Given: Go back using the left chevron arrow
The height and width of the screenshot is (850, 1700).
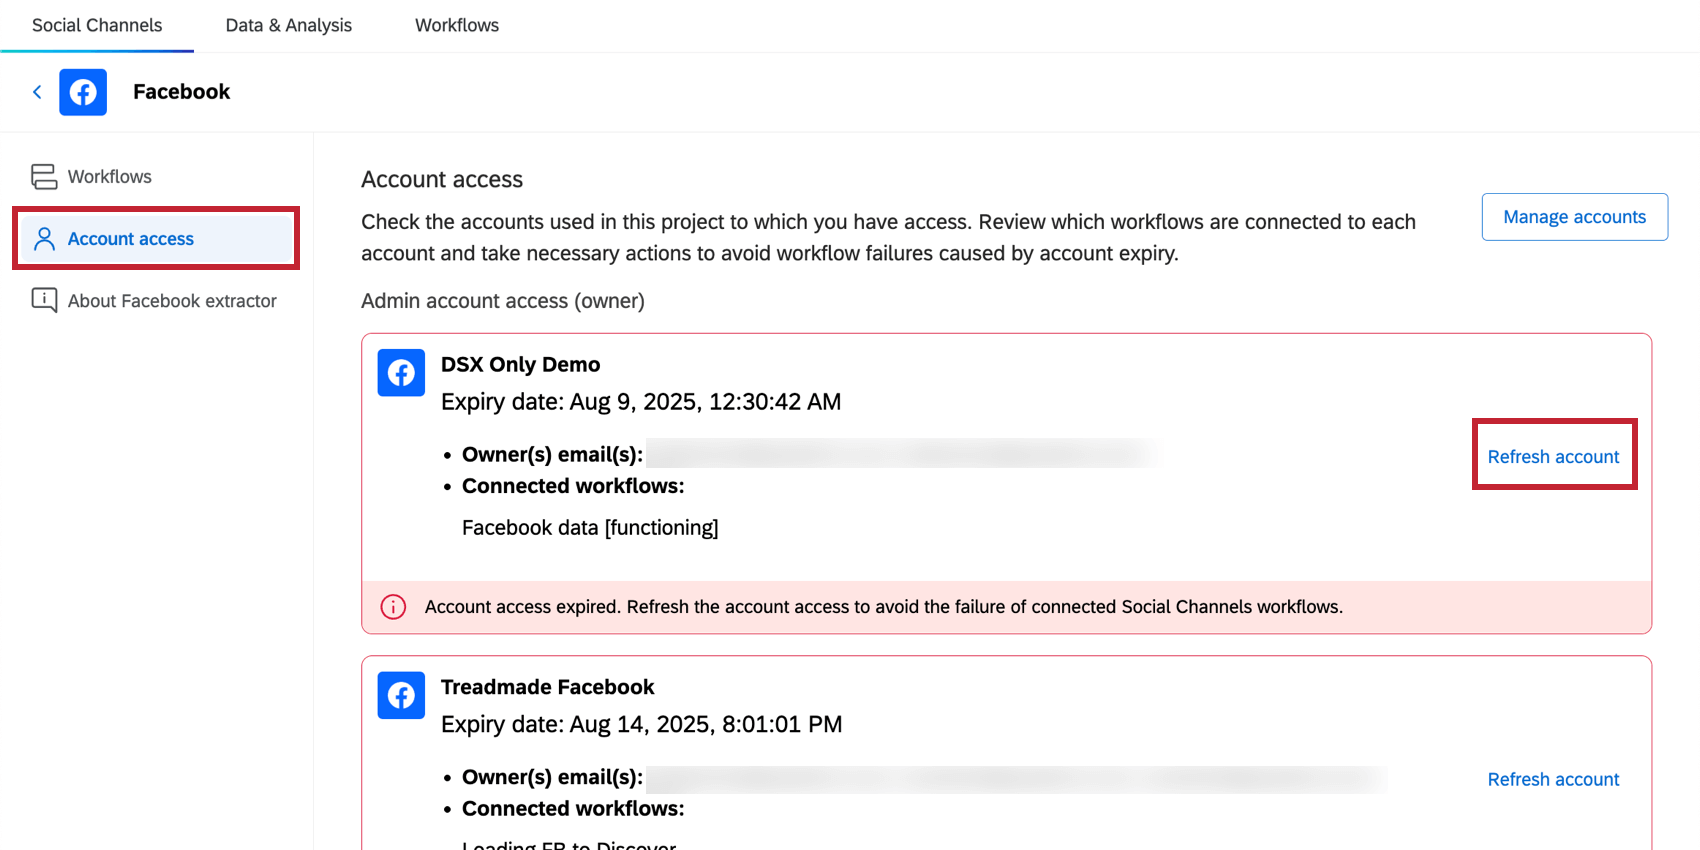Looking at the screenshot, I should click(37, 92).
